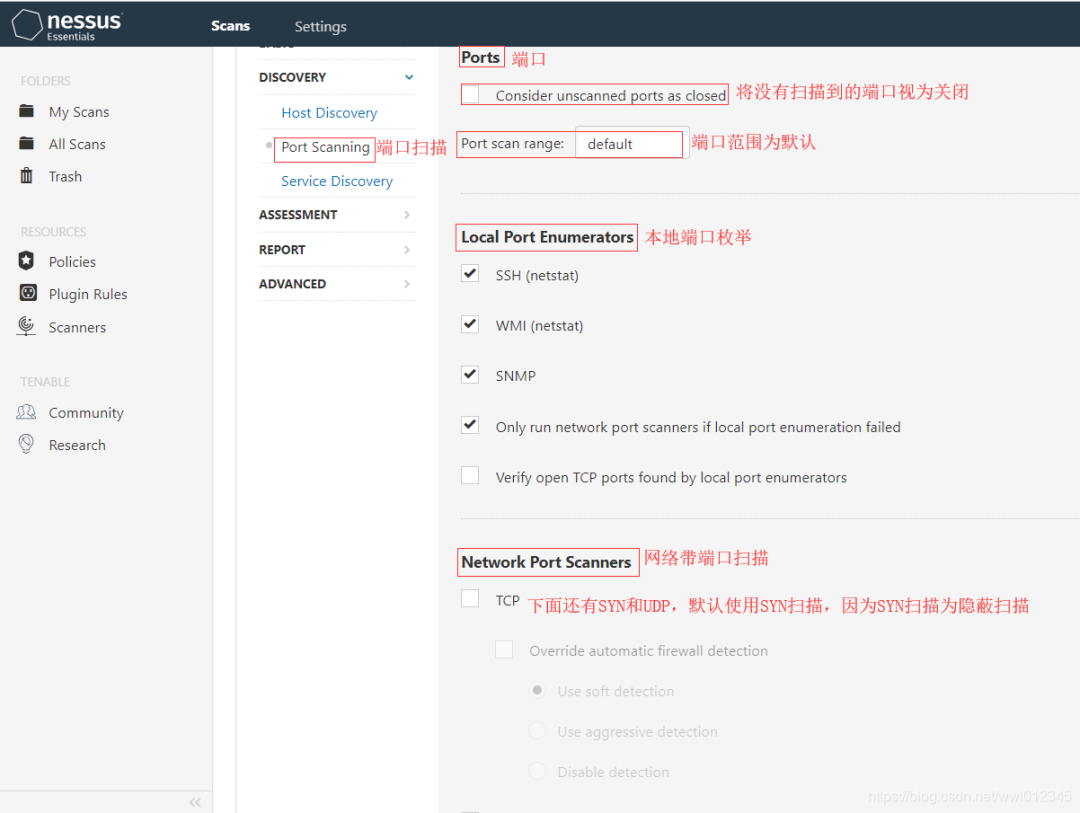Enable Verify open TCP ports checkbox
1080x813 pixels.
(x=470, y=476)
